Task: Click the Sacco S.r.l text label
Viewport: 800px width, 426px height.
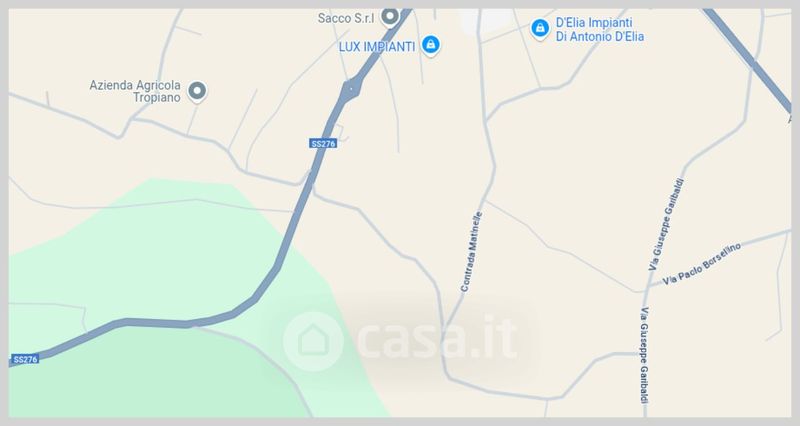Action: pos(346,18)
